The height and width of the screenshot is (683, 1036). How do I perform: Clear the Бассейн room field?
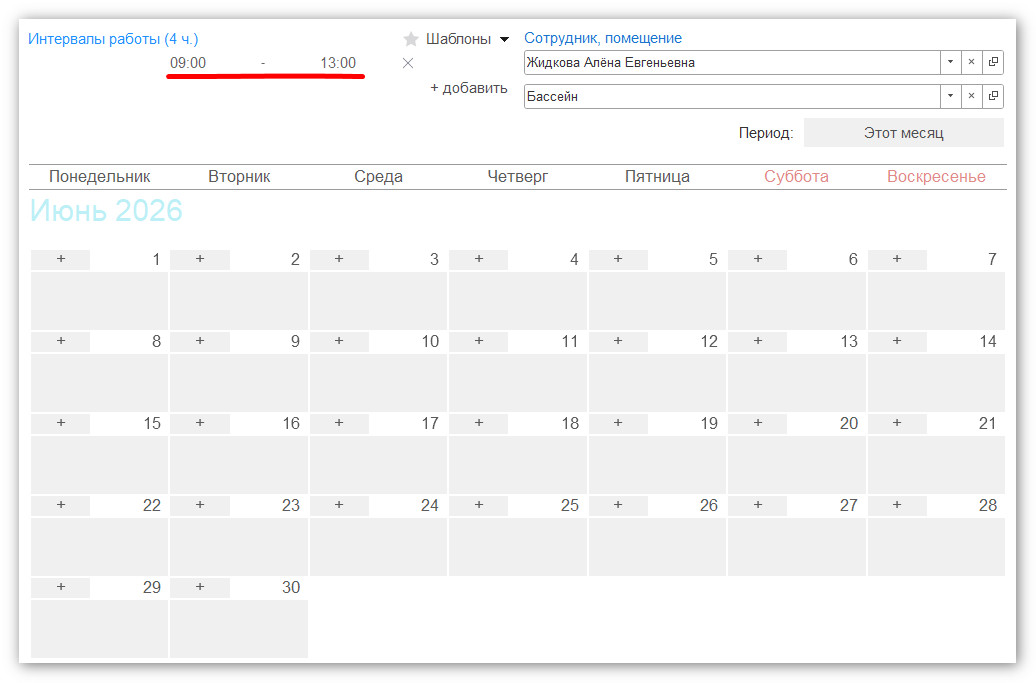coord(971,96)
